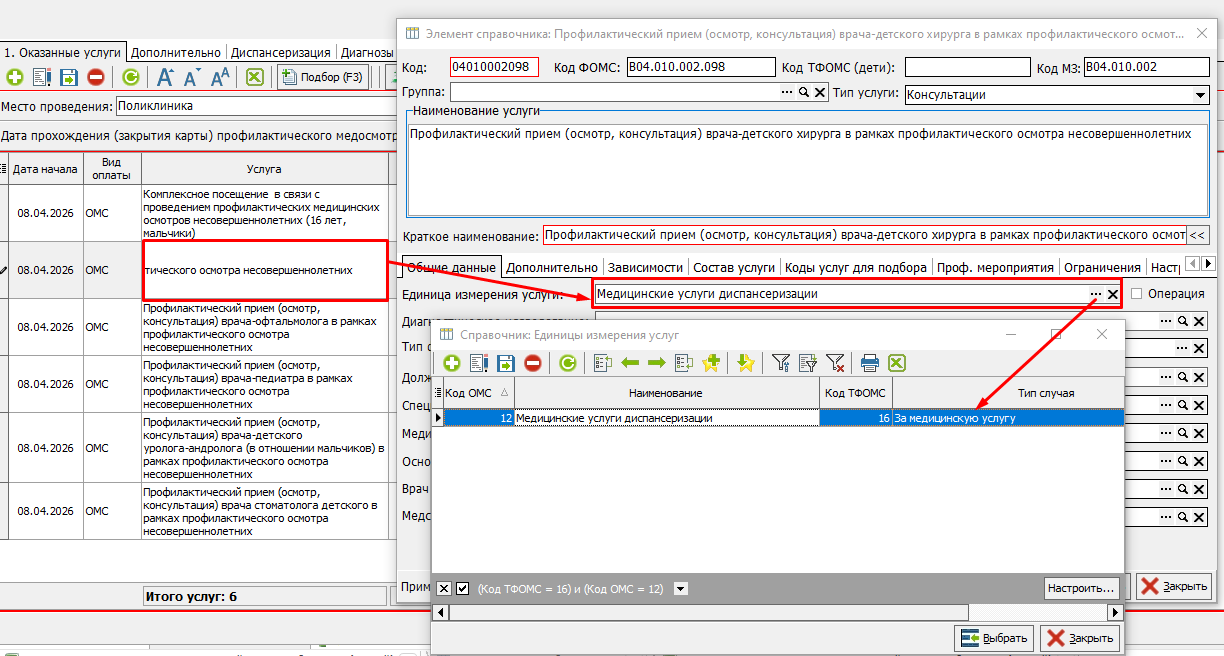Save service record with floppy disk icon
1224x656 pixels.
click(69, 77)
